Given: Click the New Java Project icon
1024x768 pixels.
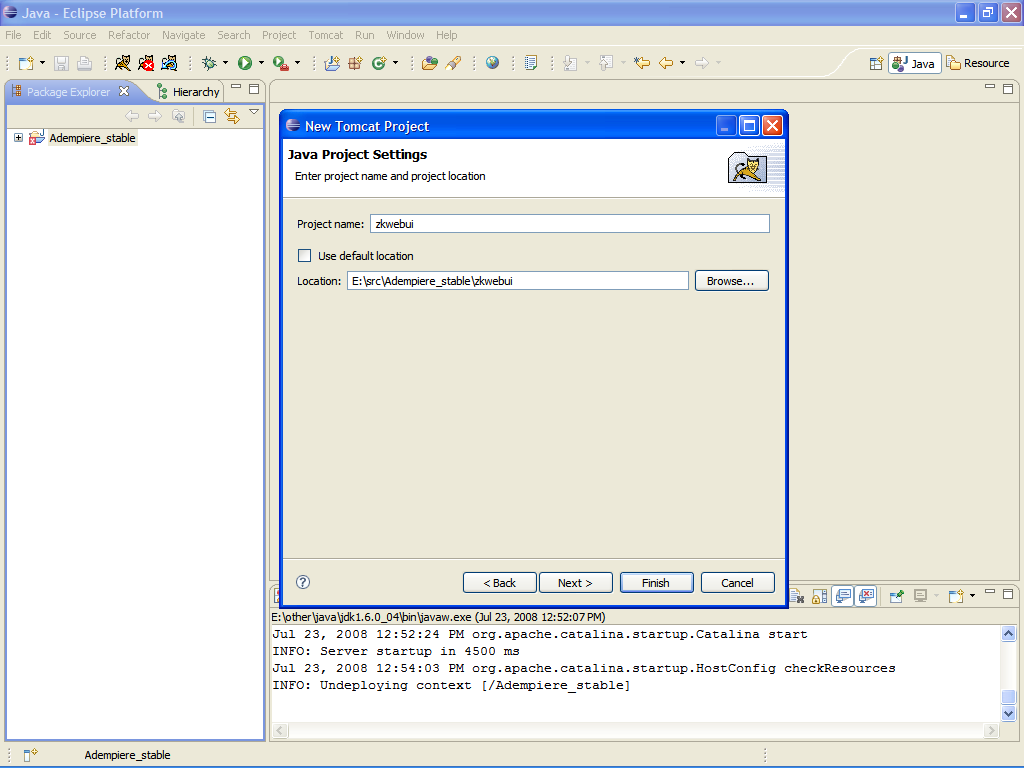Looking at the screenshot, I should point(332,63).
